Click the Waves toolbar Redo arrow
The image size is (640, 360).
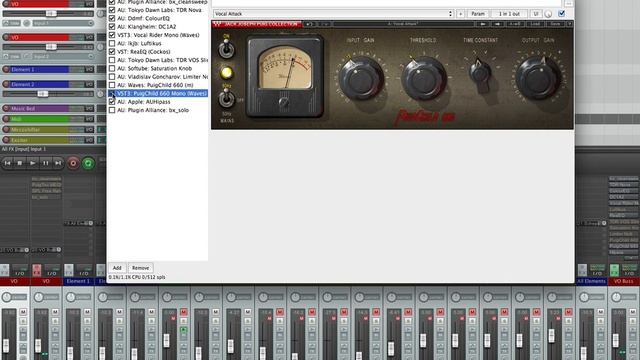point(324,24)
